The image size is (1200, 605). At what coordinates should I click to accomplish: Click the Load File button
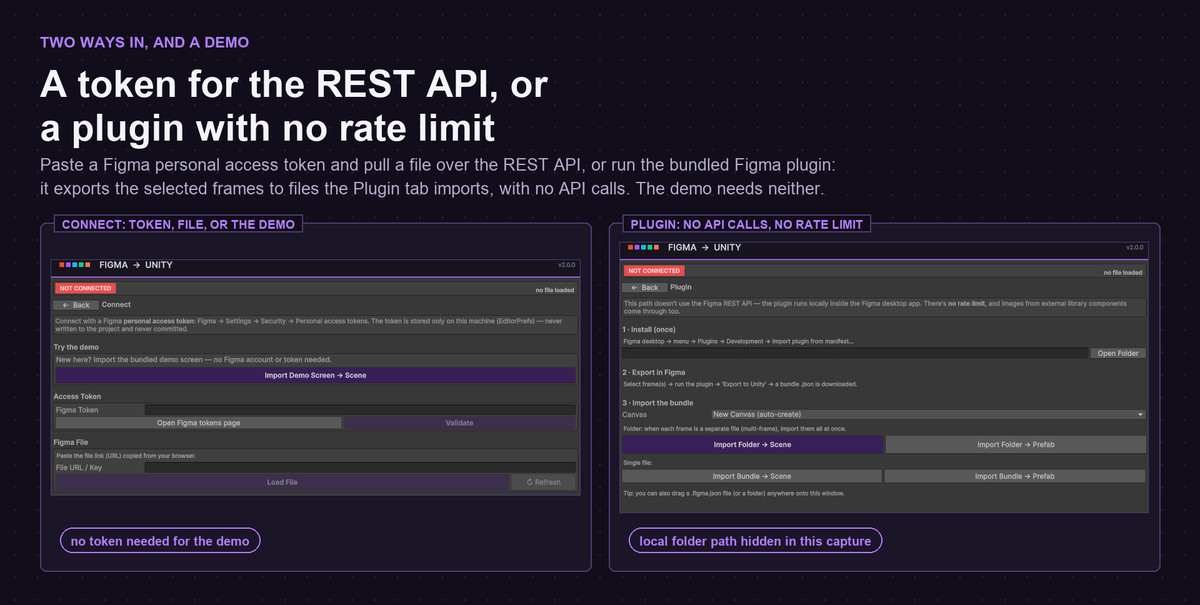click(x=282, y=482)
